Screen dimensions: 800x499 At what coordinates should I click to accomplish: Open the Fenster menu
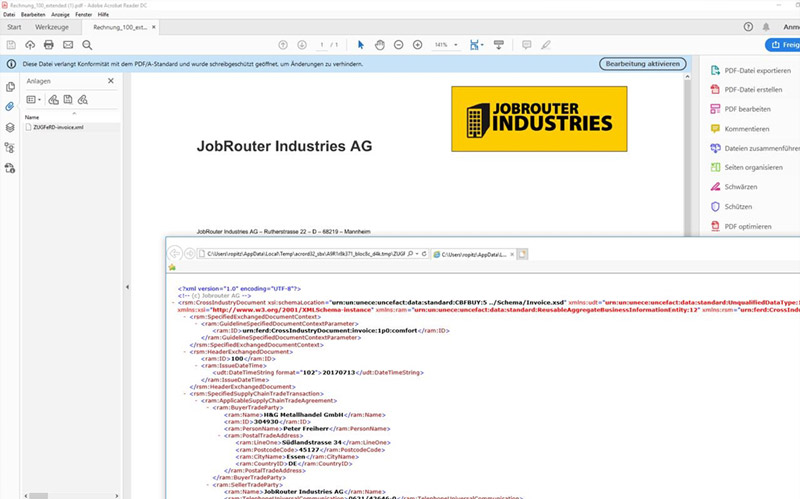click(84, 15)
